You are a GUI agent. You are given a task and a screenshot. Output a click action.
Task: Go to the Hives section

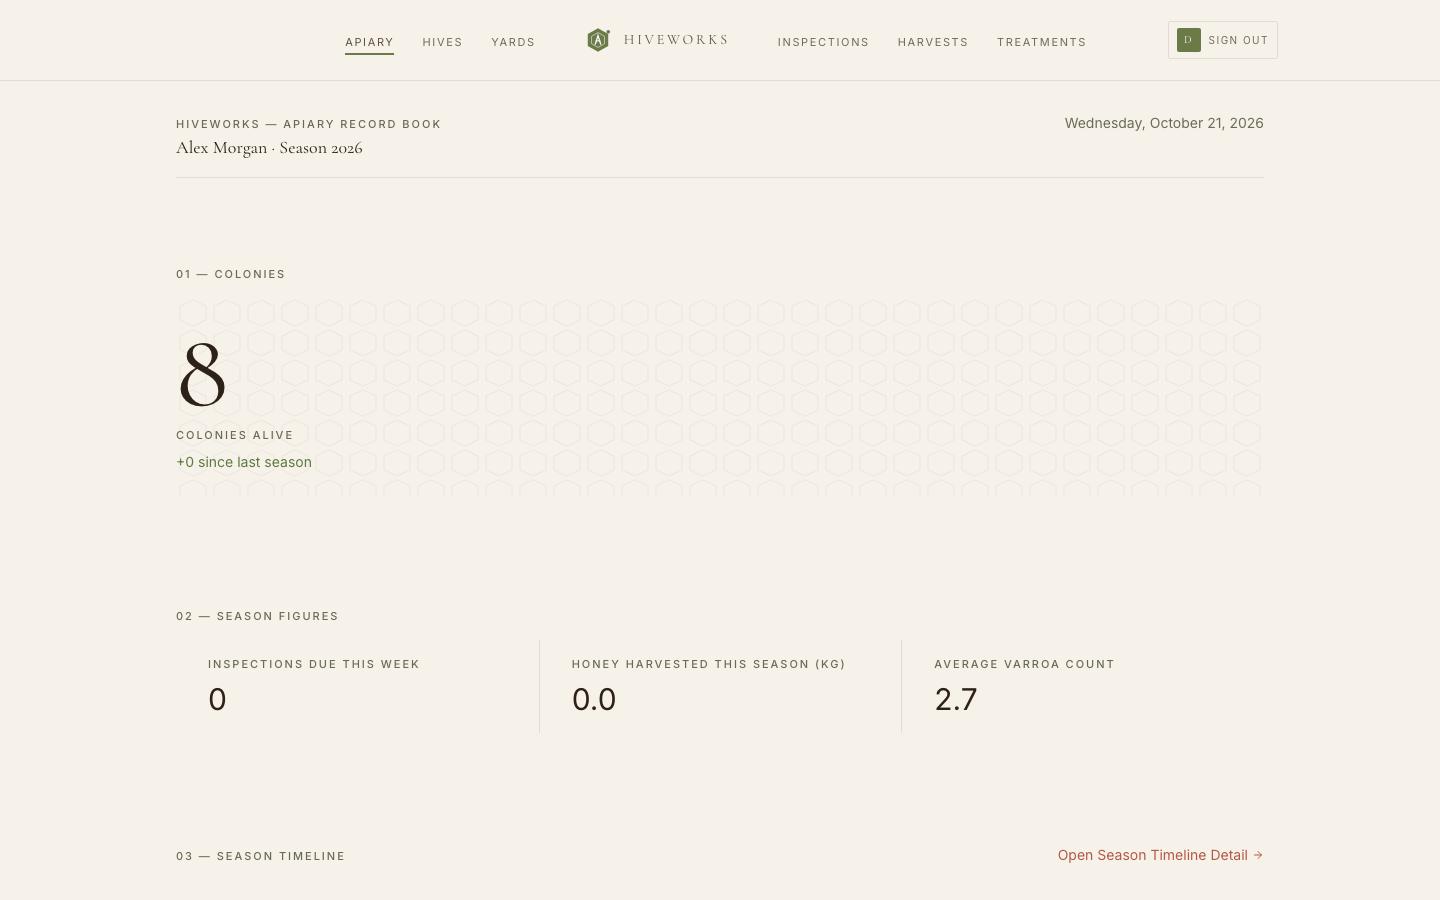(442, 42)
